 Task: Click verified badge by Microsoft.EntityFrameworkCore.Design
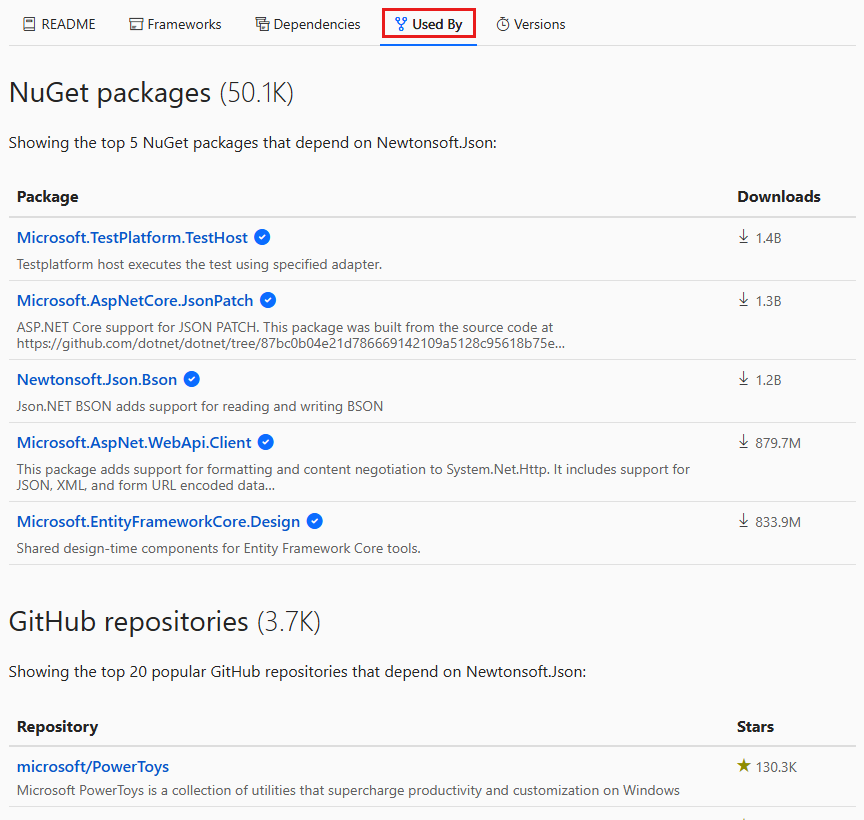[315, 521]
